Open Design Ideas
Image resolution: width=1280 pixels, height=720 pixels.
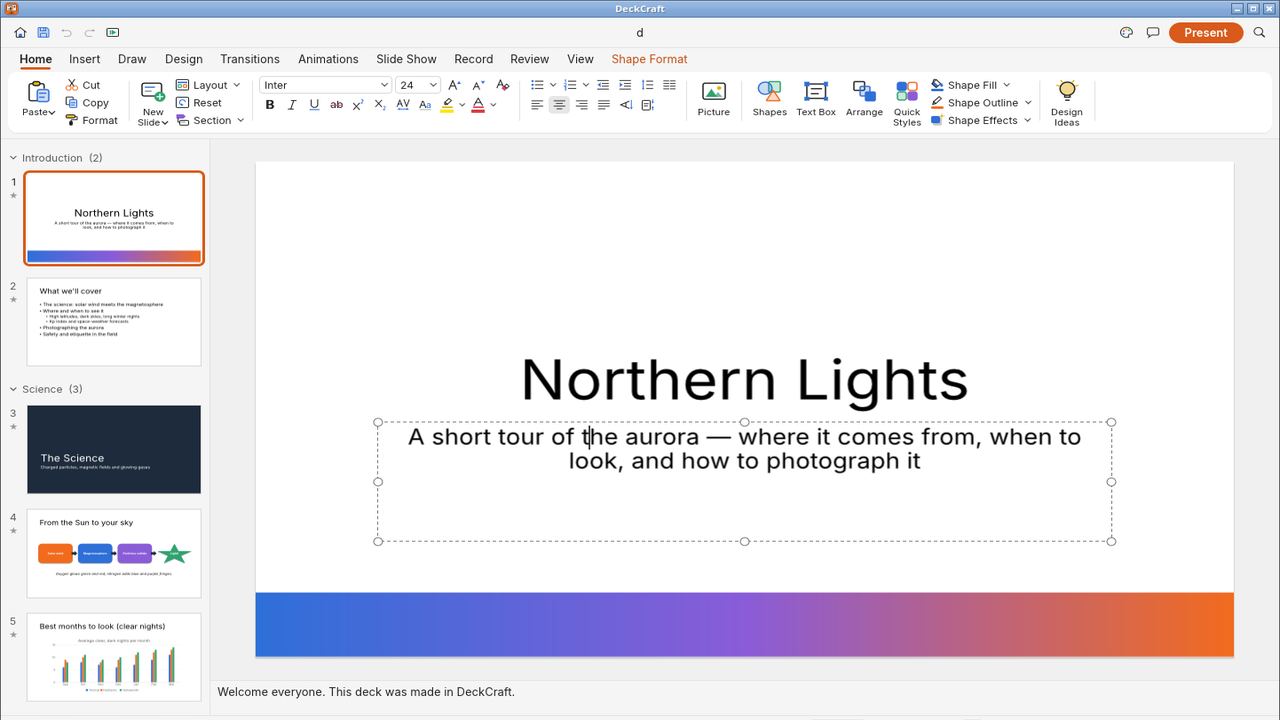click(x=1067, y=104)
